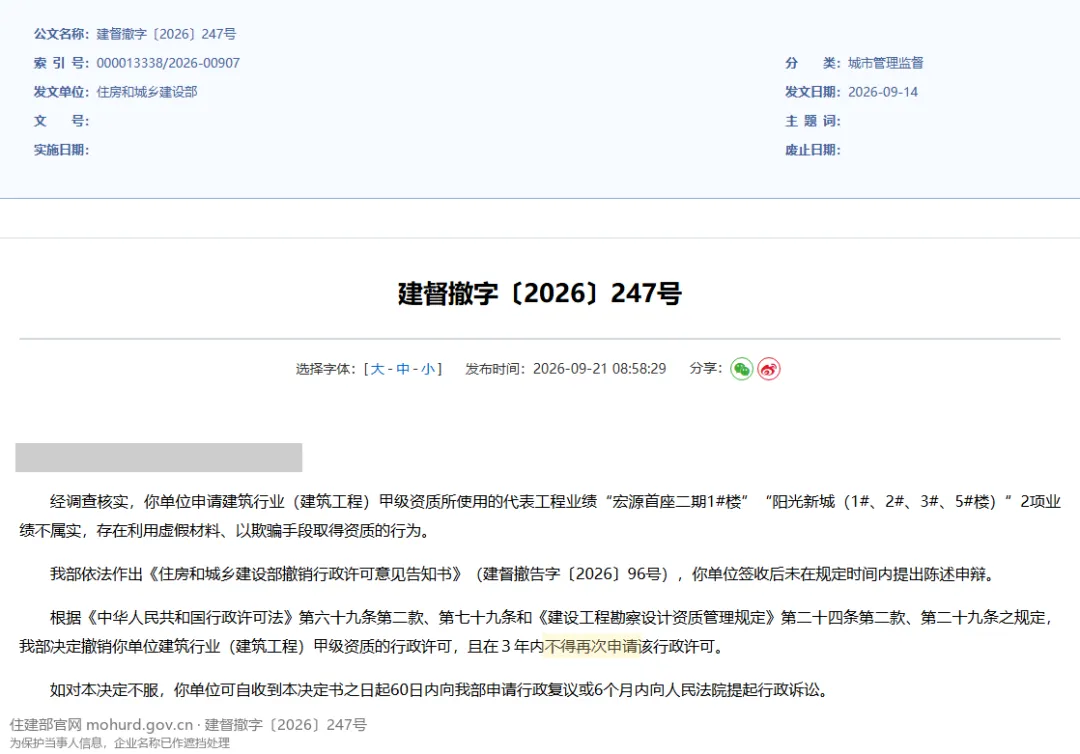Click the label 索引号

pyautogui.click(x=61, y=63)
